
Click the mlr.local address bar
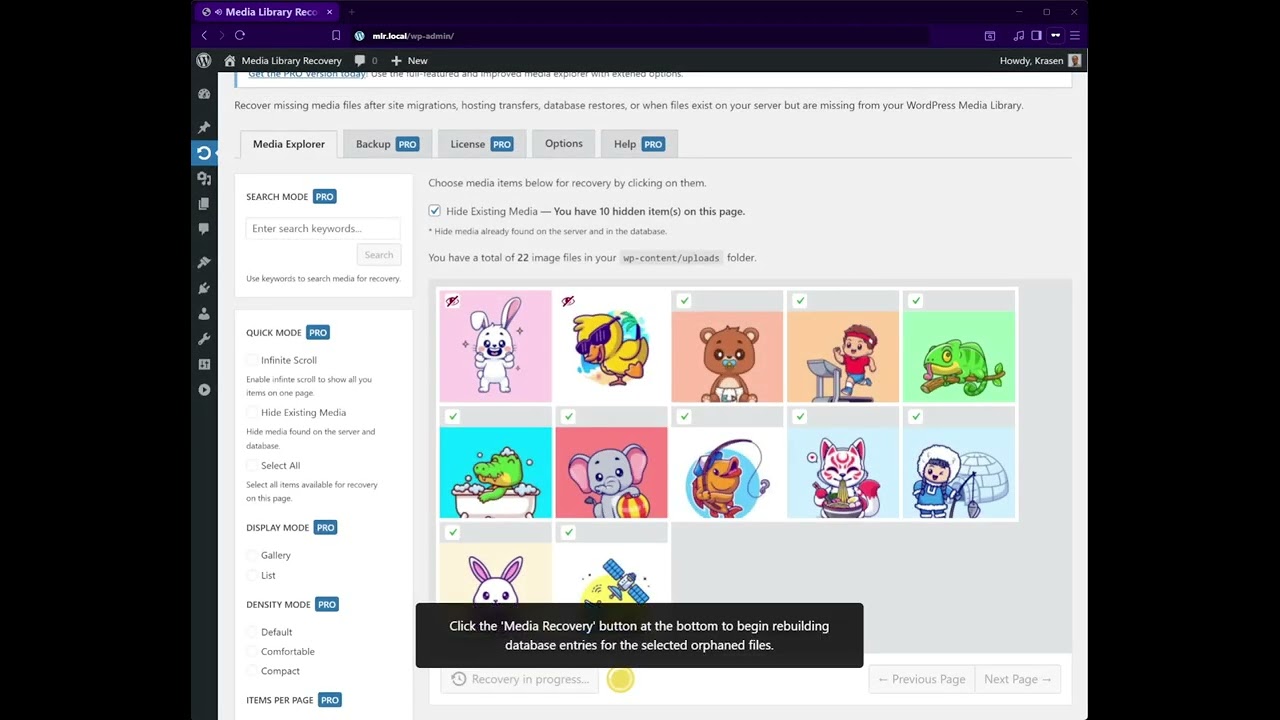640,35
